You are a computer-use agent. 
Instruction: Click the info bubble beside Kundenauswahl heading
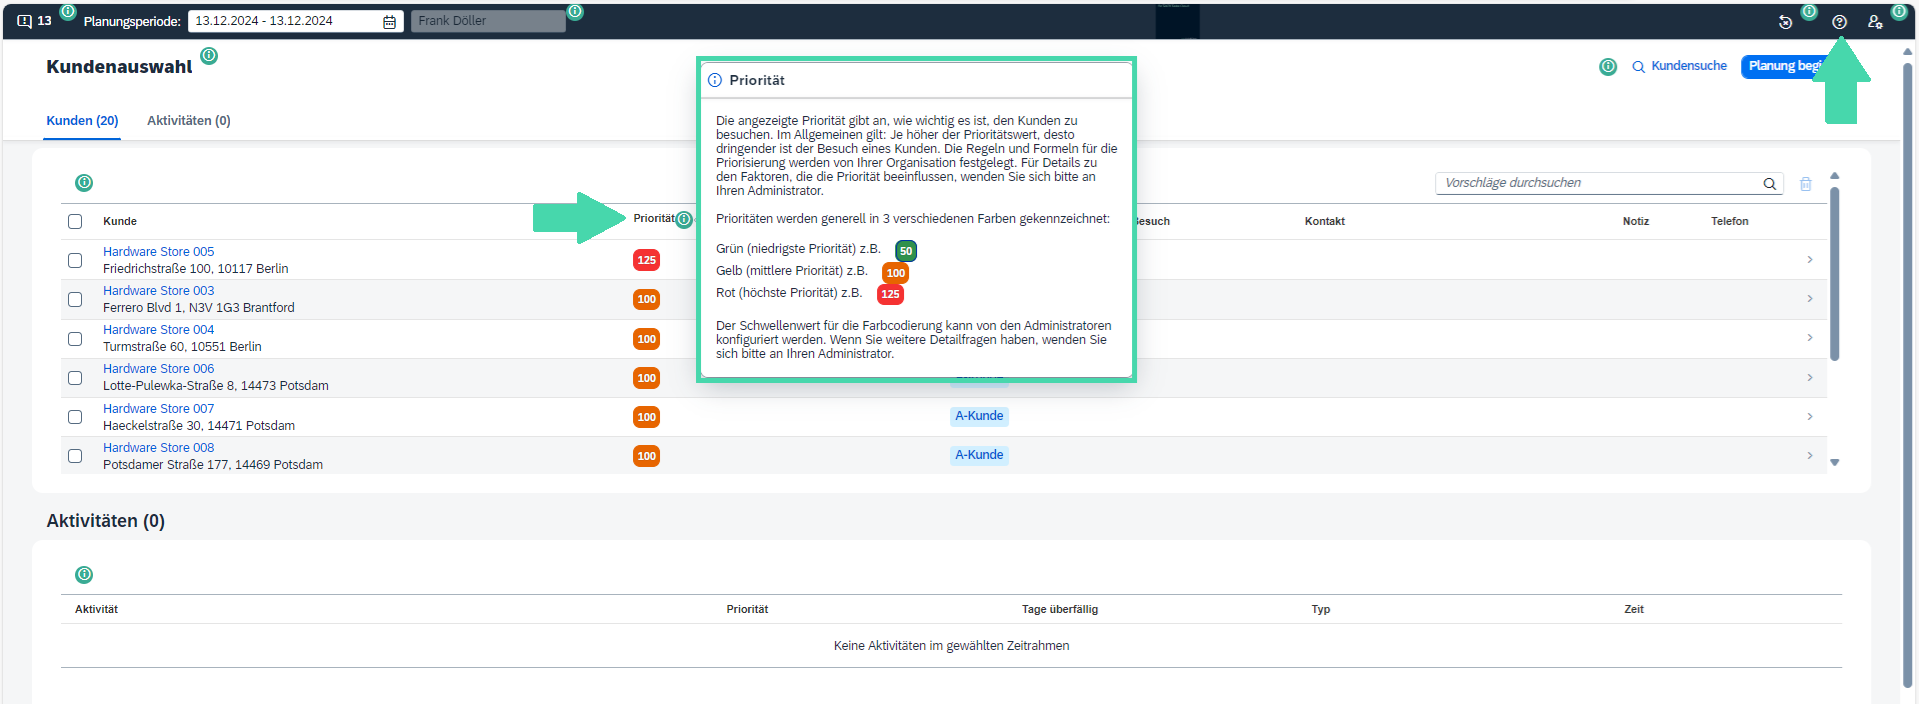pos(209,56)
